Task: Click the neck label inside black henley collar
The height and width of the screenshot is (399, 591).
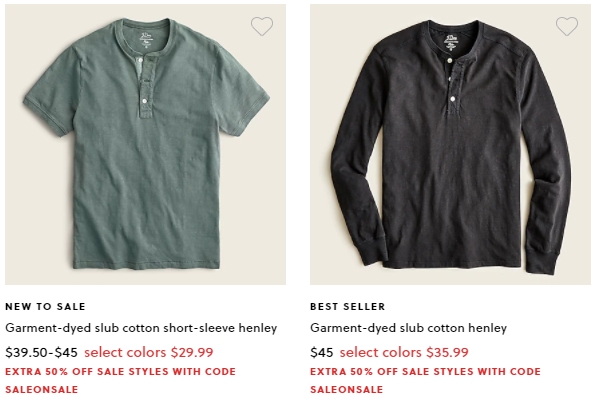Action: 451,42
